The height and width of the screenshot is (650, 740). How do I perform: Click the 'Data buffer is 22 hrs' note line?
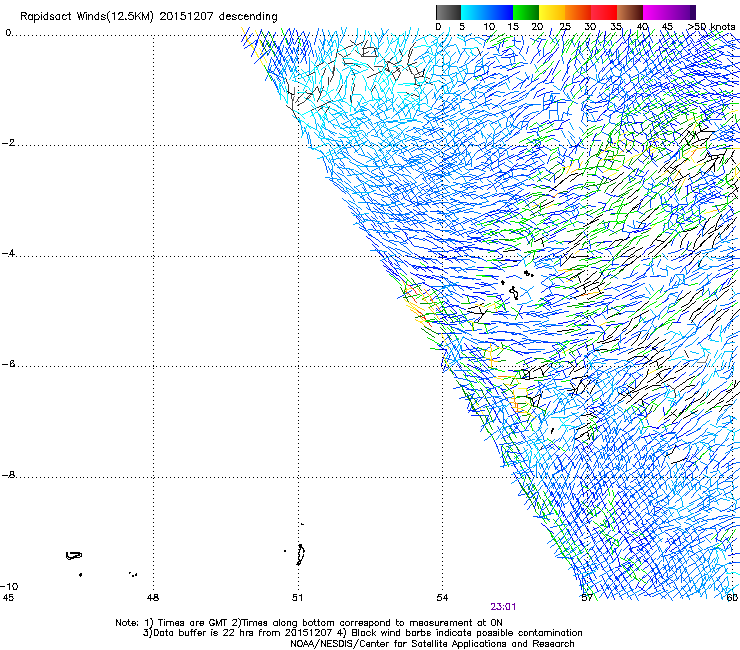tap(362, 633)
